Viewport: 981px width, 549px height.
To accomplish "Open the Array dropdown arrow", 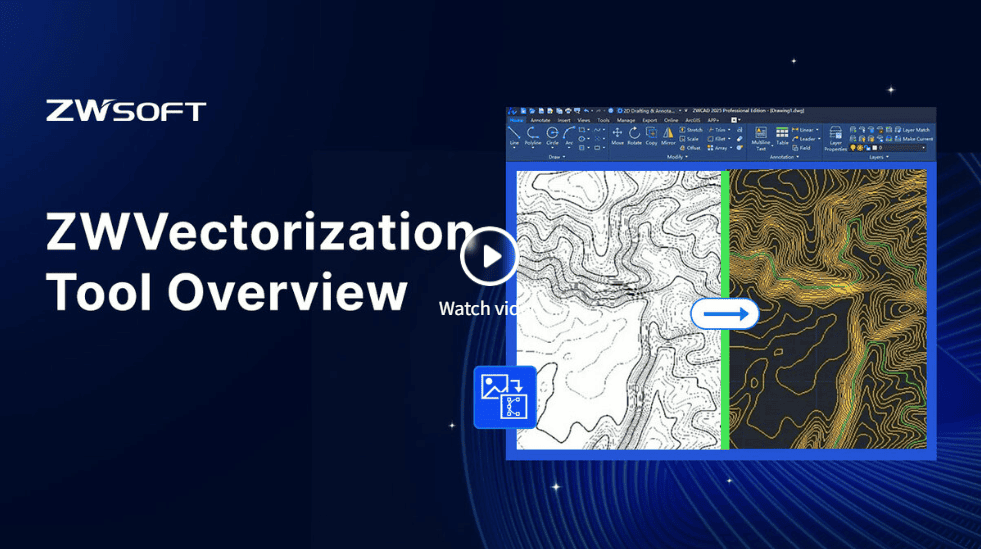I will [731, 148].
